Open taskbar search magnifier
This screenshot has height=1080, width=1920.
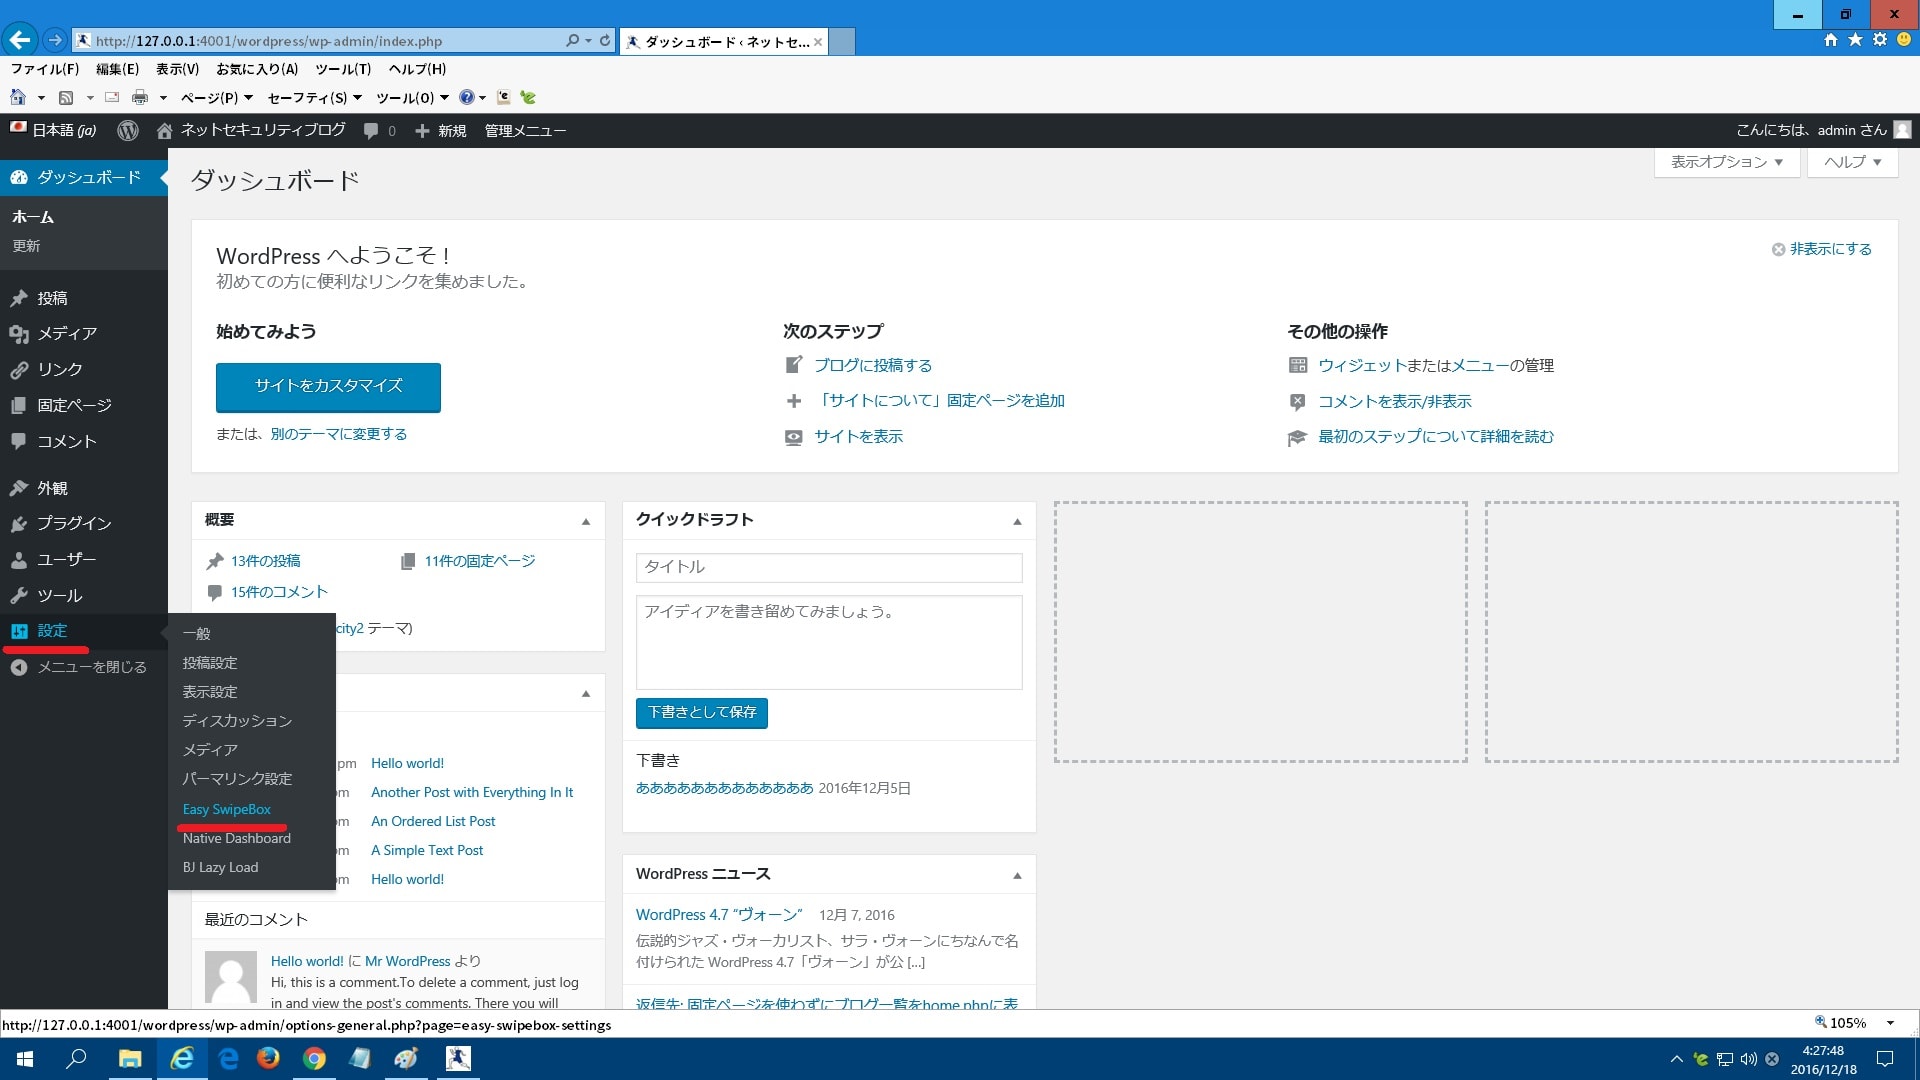pos(77,1058)
